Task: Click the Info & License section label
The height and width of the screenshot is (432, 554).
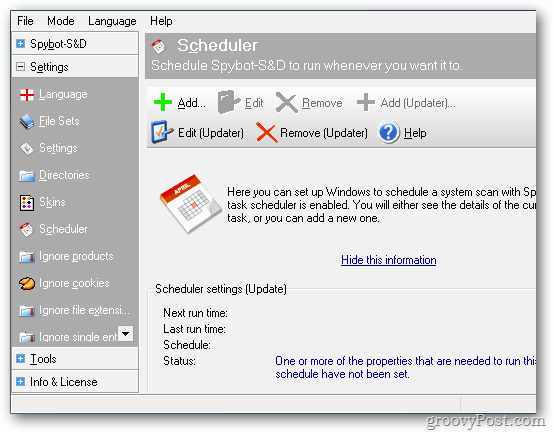Action: click(x=64, y=382)
